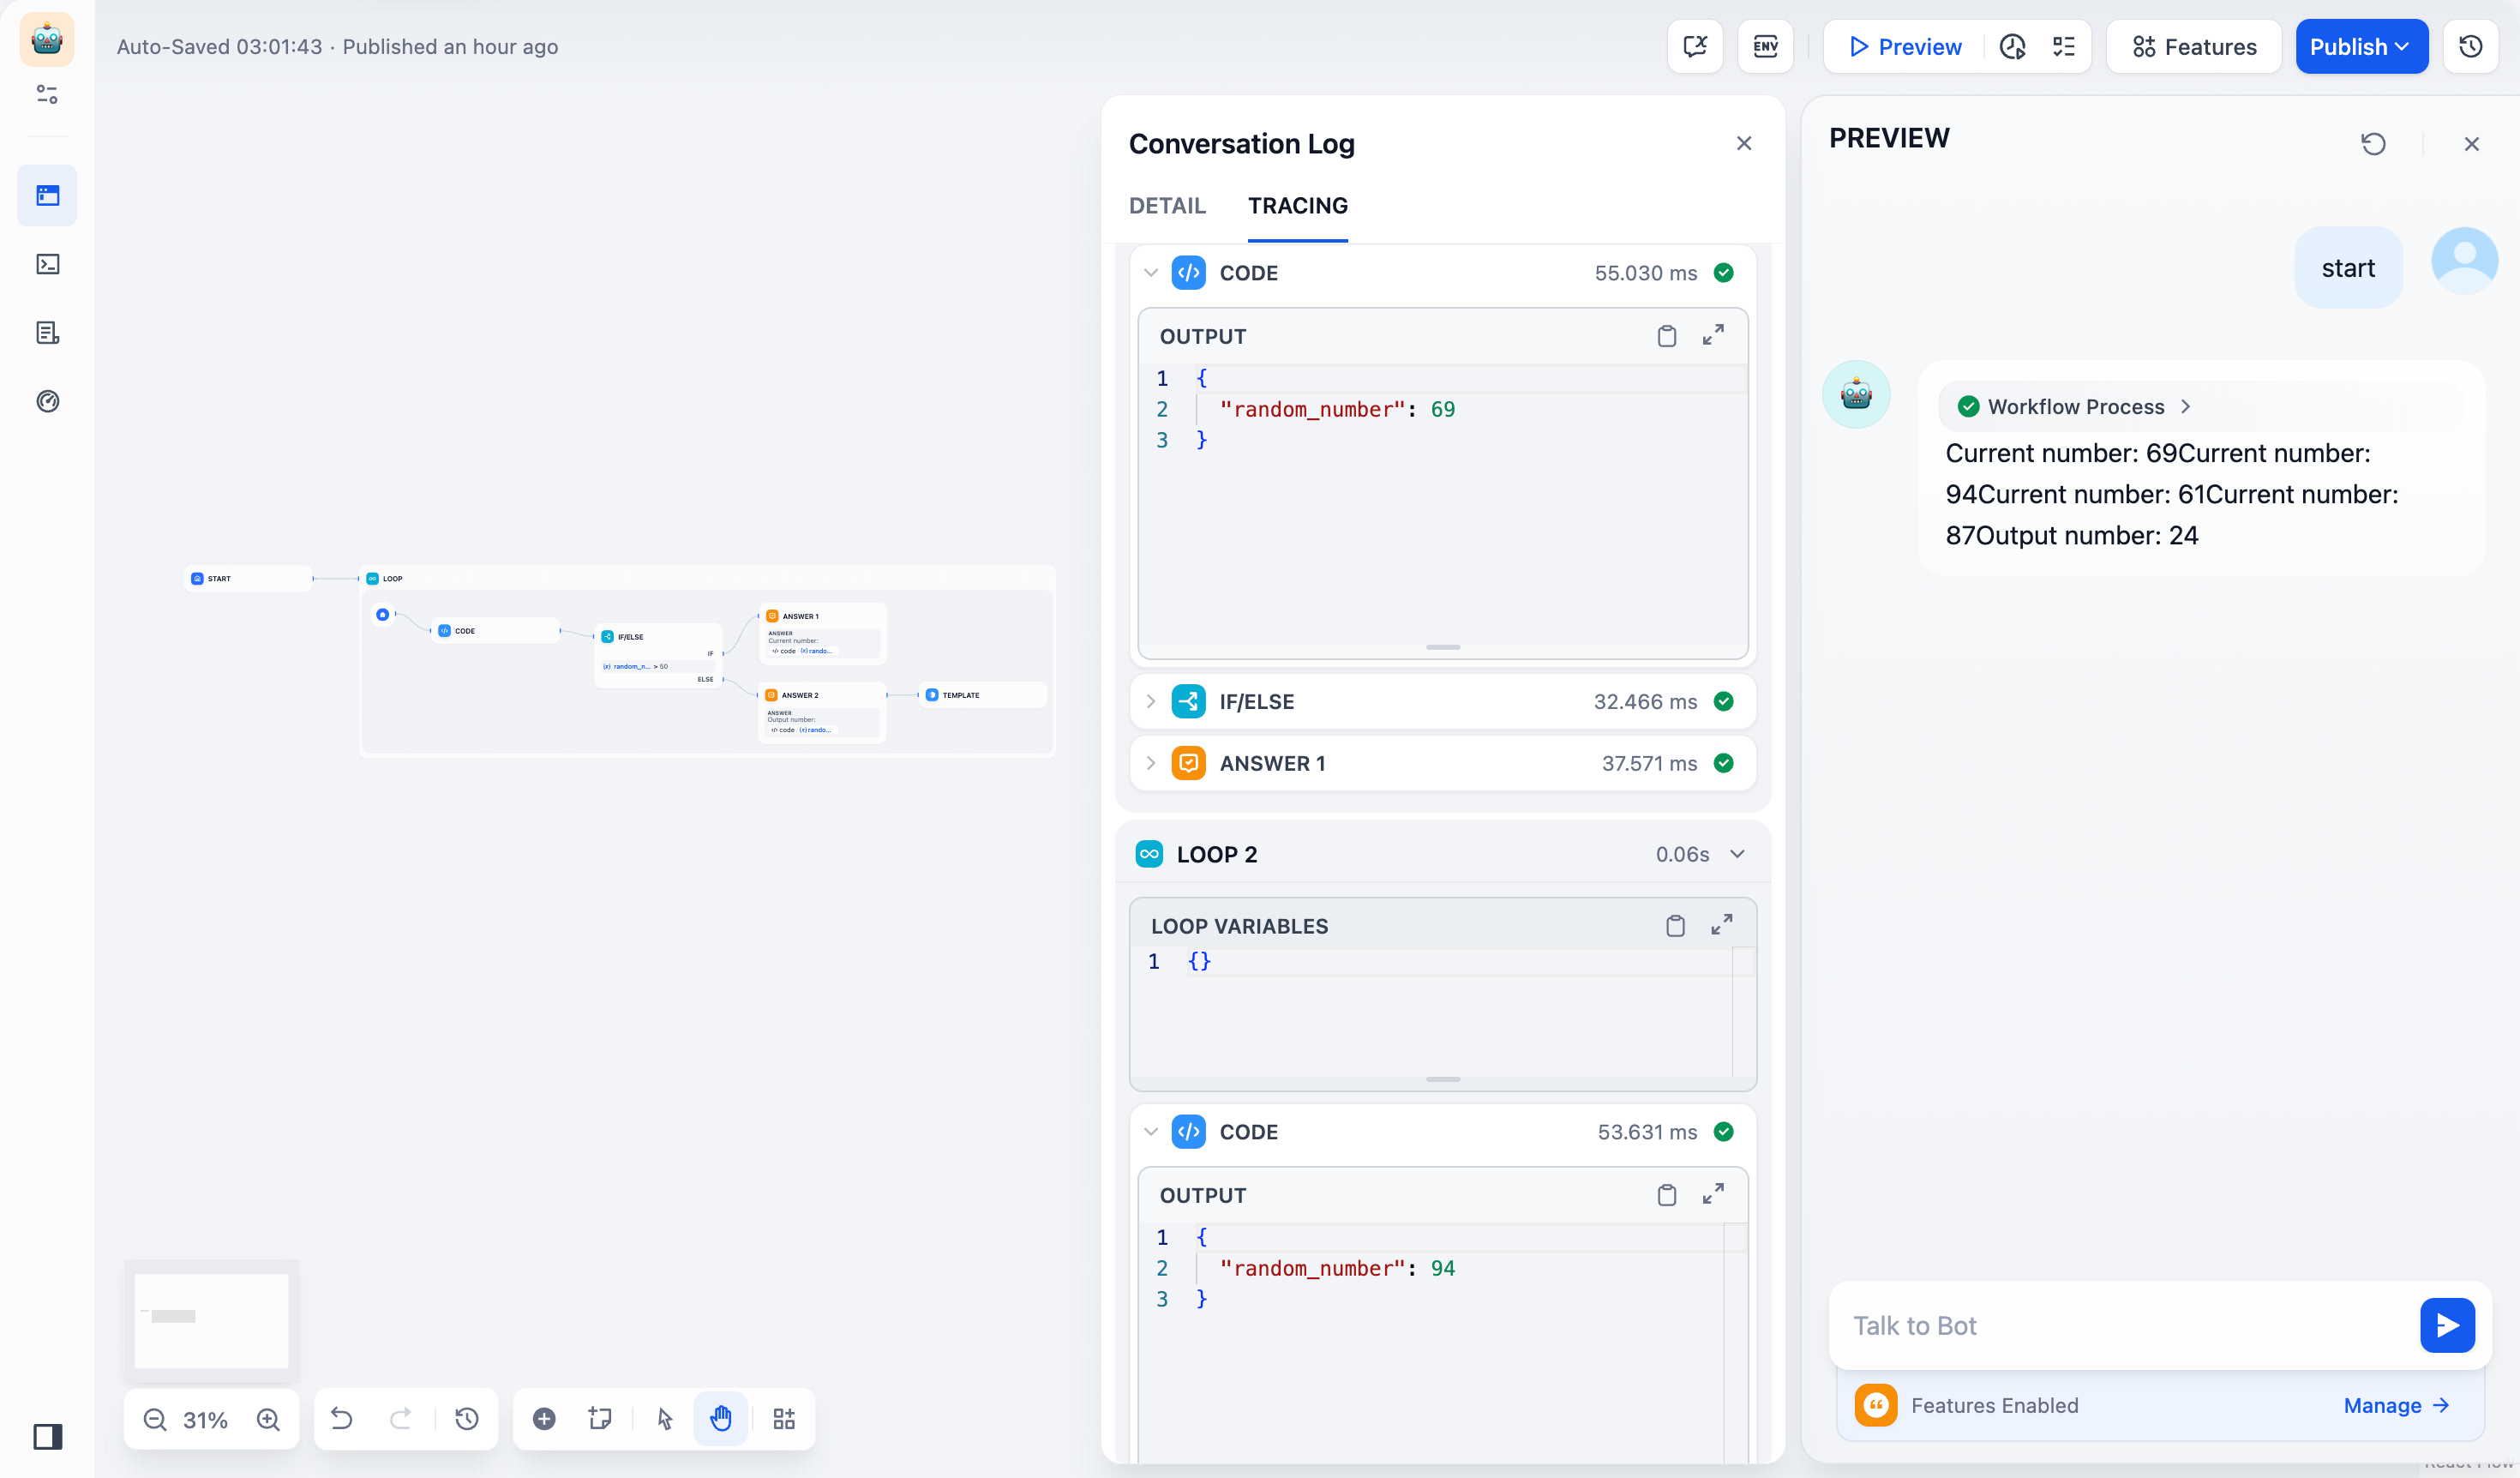Collapse the LOOP 2 section
Image resolution: width=2520 pixels, height=1478 pixels.
1737,854
